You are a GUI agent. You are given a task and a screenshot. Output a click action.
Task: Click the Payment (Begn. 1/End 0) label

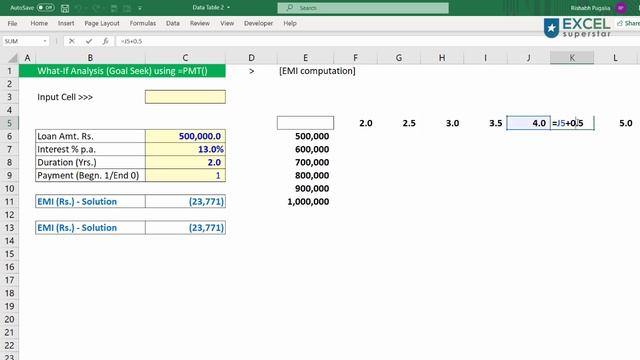click(88, 175)
